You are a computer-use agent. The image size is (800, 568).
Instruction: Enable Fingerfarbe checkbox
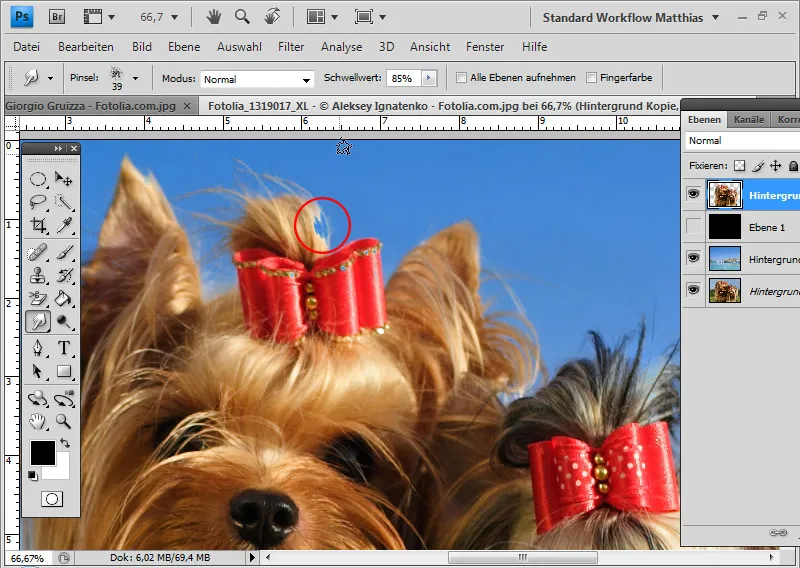click(x=591, y=78)
